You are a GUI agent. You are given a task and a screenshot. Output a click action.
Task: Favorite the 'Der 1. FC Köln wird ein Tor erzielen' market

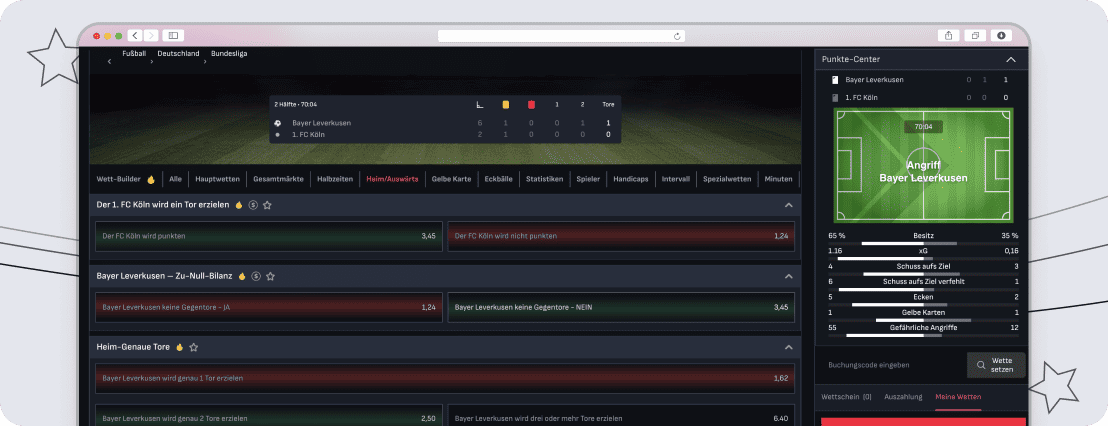tap(267, 205)
